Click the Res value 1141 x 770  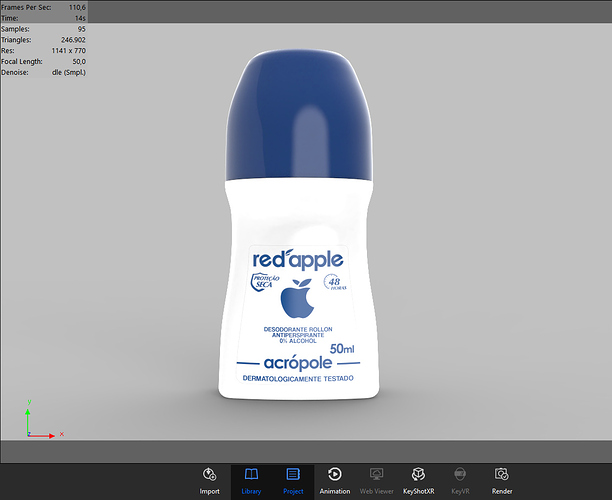point(68,51)
